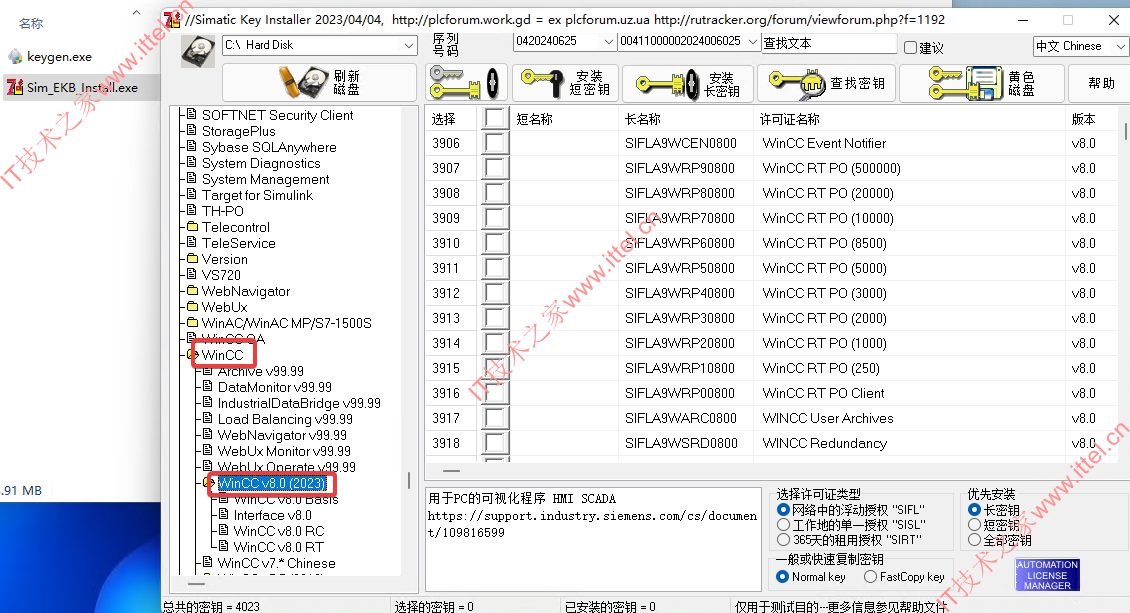1130x613 pixels.
Task: Open the 中文 Chinese language dropdown
Action: click(x=1120, y=47)
